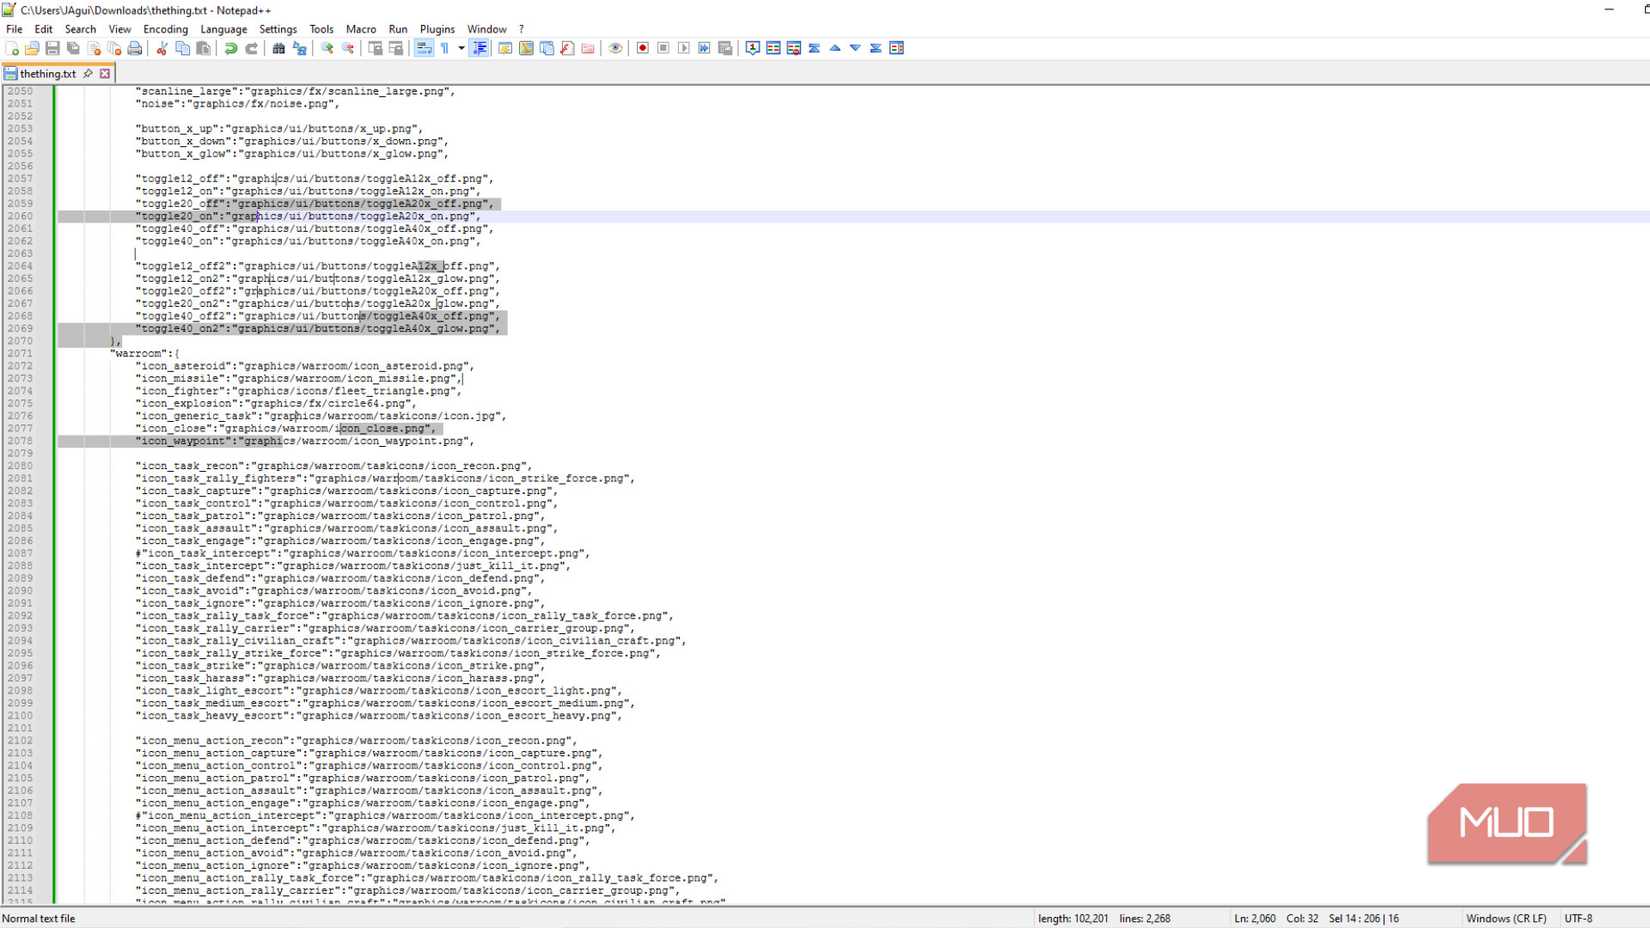
Task: Open the View menu
Action: point(119,29)
